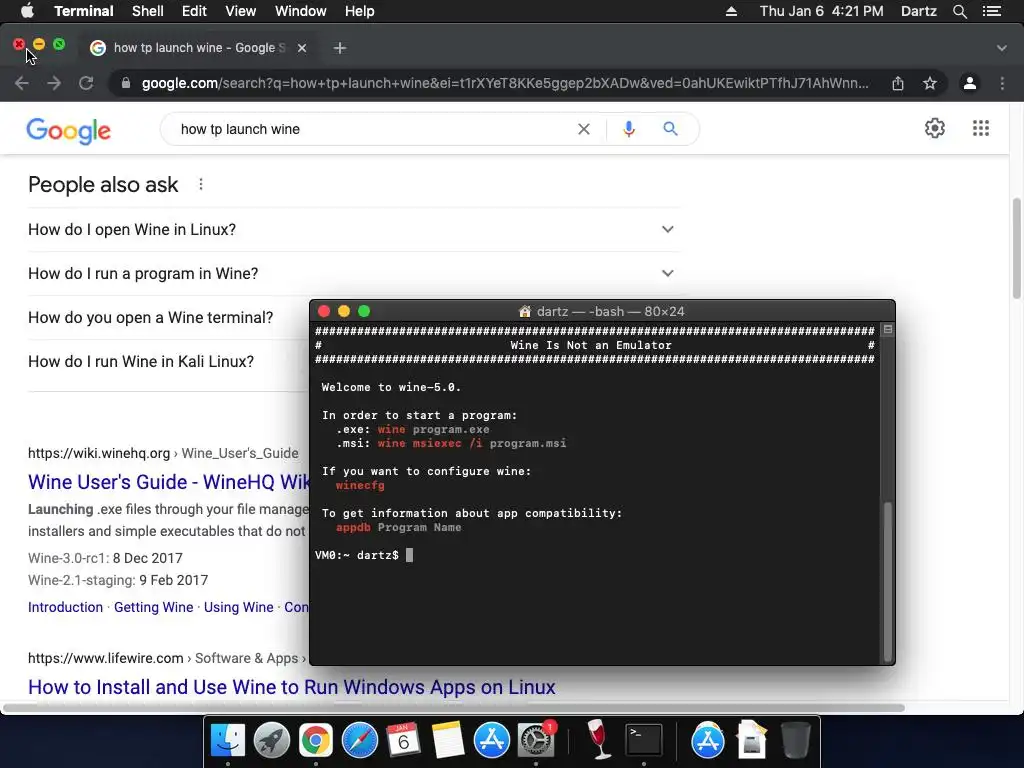The image size is (1024, 768).
Task: Bookmark this page with star
Action: pyautogui.click(x=930, y=83)
